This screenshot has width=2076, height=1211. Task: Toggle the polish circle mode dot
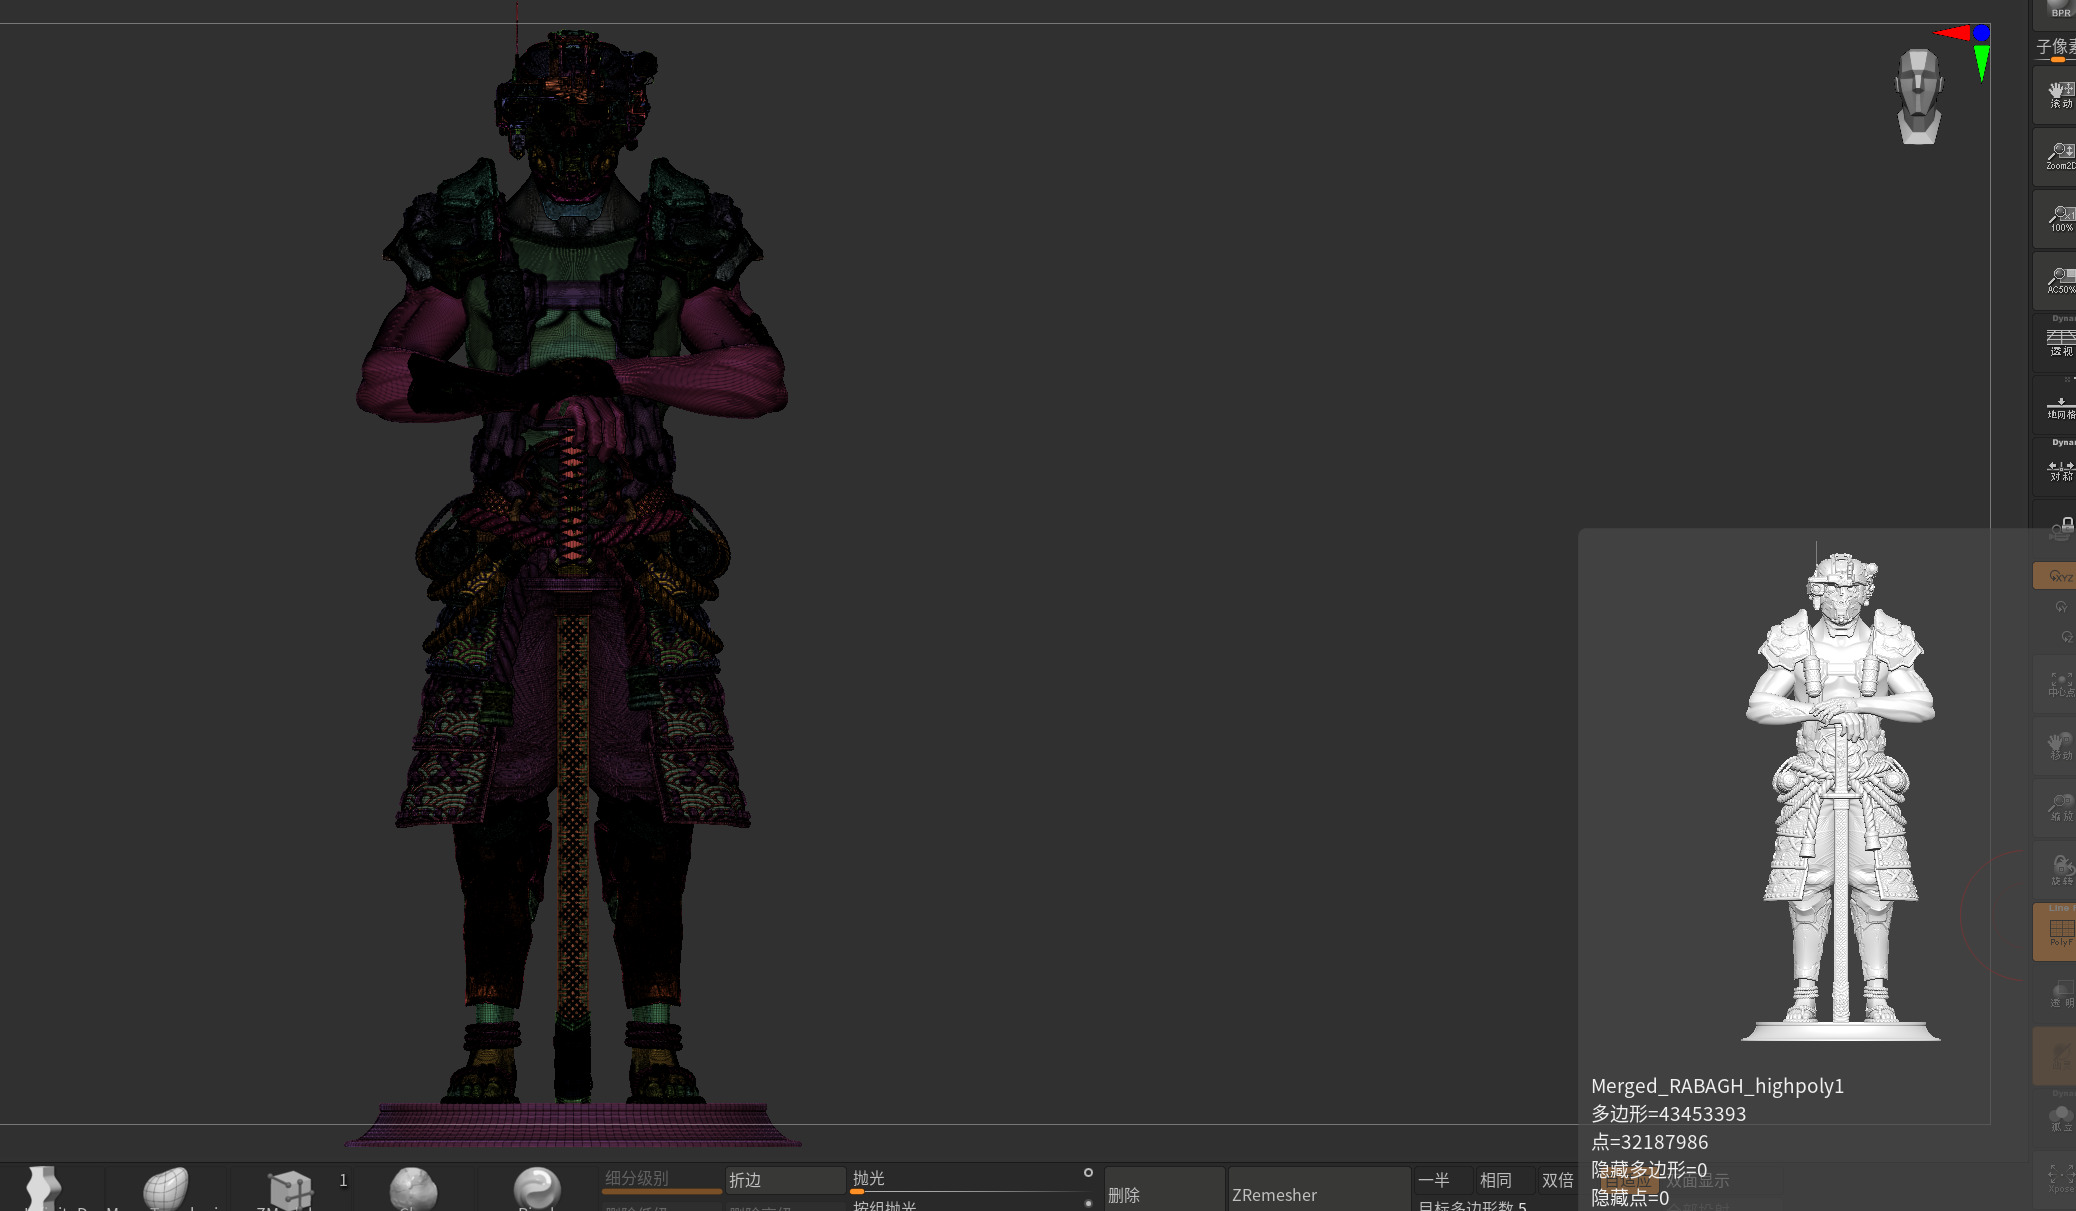[1088, 1172]
